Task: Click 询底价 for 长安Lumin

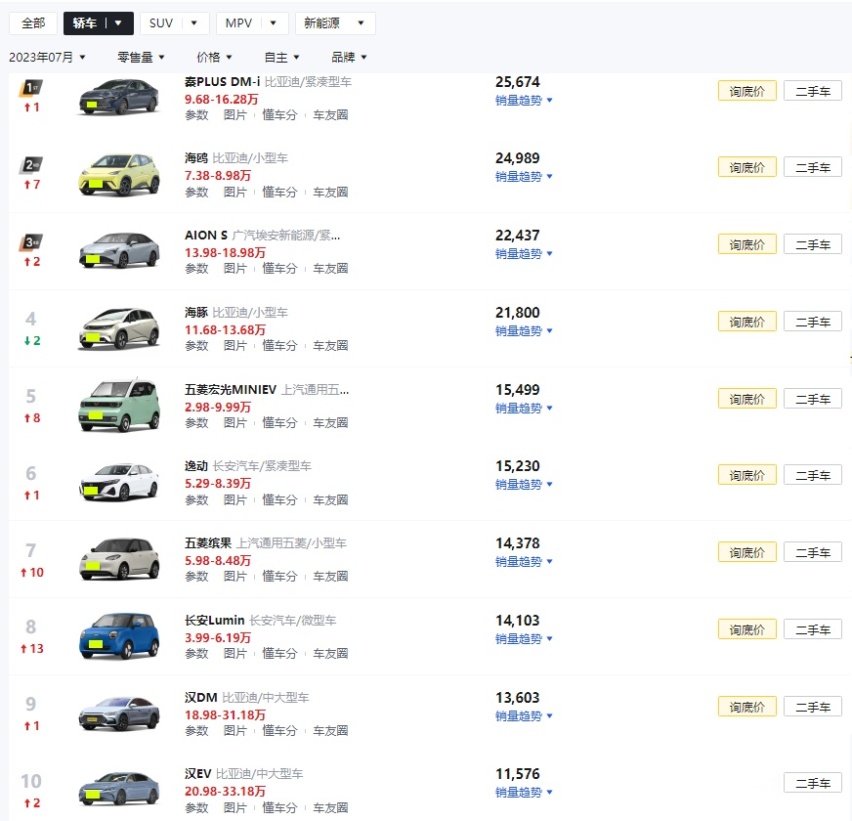Action: (747, 629)
